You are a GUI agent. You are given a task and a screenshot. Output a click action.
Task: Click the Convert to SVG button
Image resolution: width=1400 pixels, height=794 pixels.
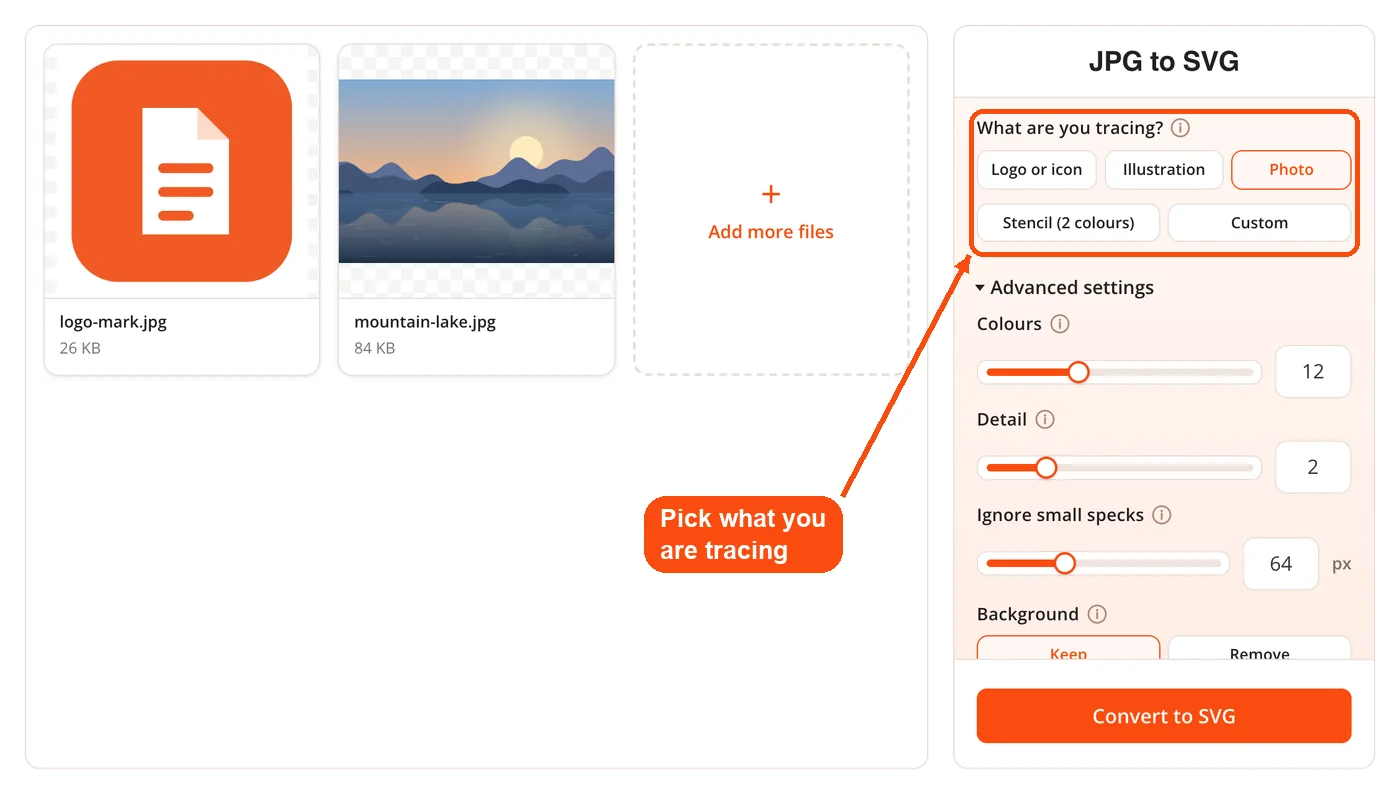(1164, 716)
